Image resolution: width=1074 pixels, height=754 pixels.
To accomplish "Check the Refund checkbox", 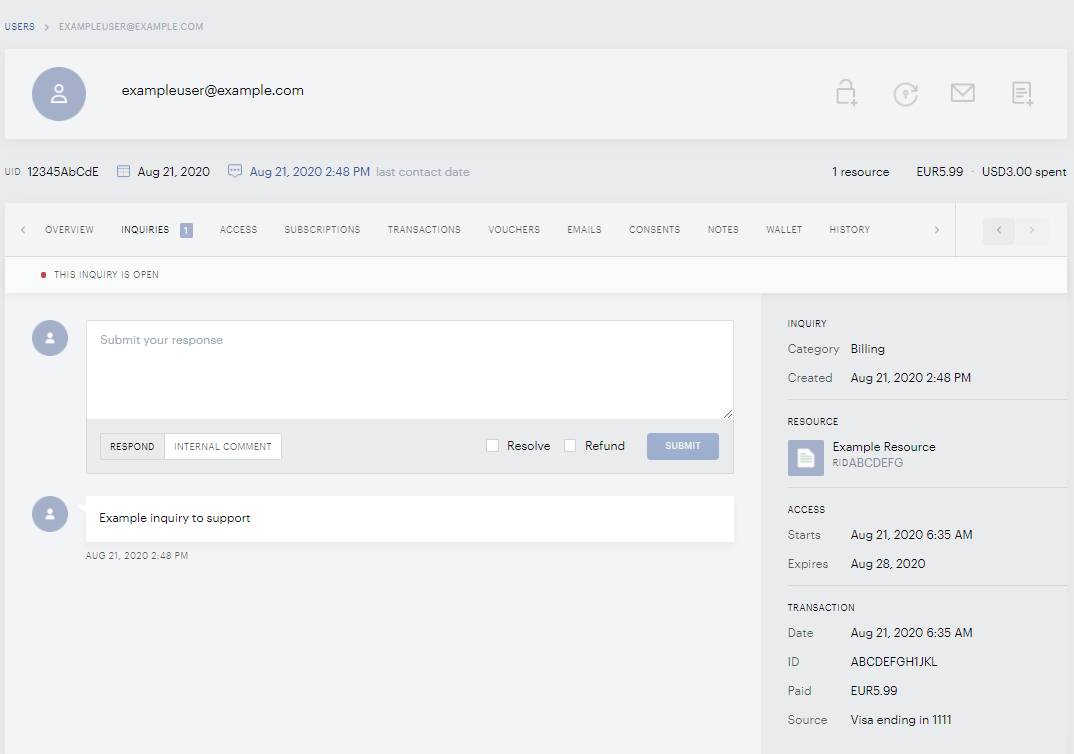I will 570,446.
